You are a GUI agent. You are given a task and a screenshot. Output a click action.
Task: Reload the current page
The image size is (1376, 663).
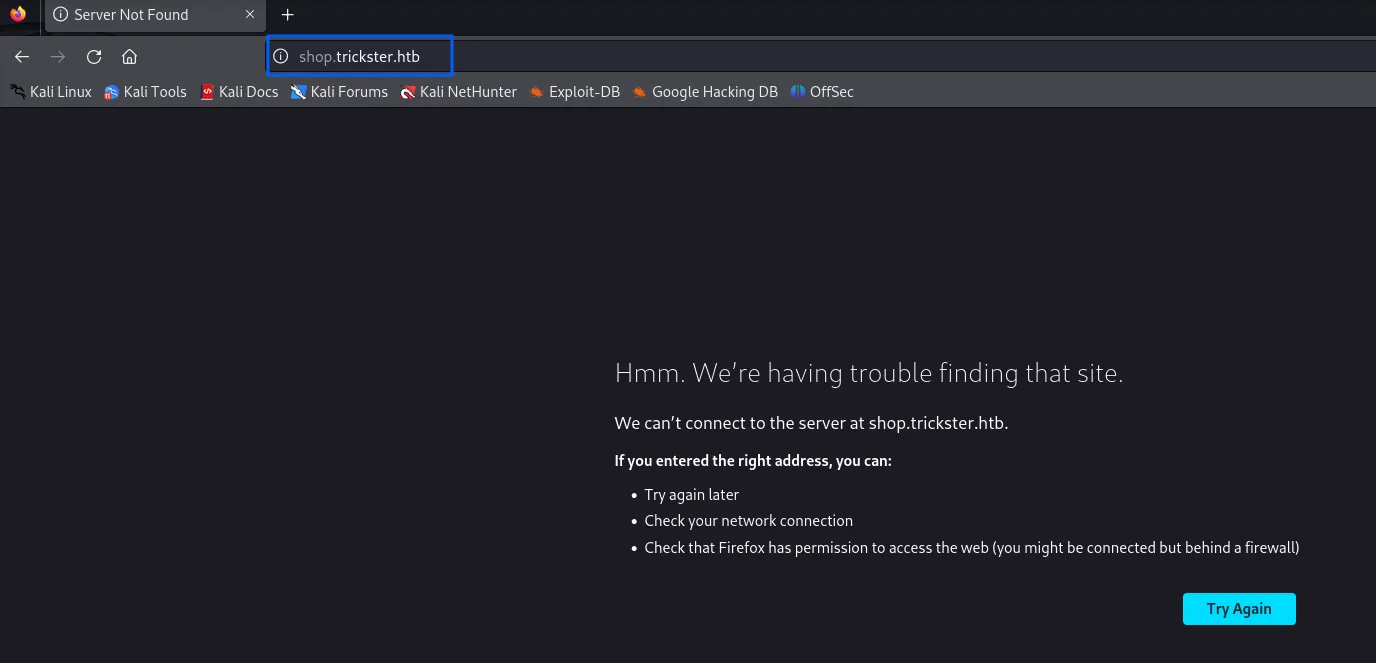[x=94, y=57]
